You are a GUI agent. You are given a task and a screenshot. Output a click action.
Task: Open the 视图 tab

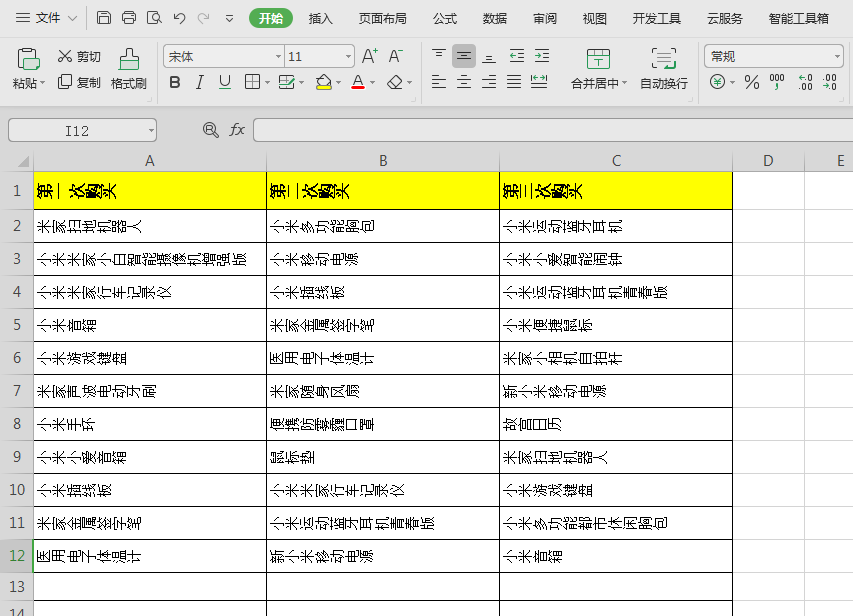point(595,19)
